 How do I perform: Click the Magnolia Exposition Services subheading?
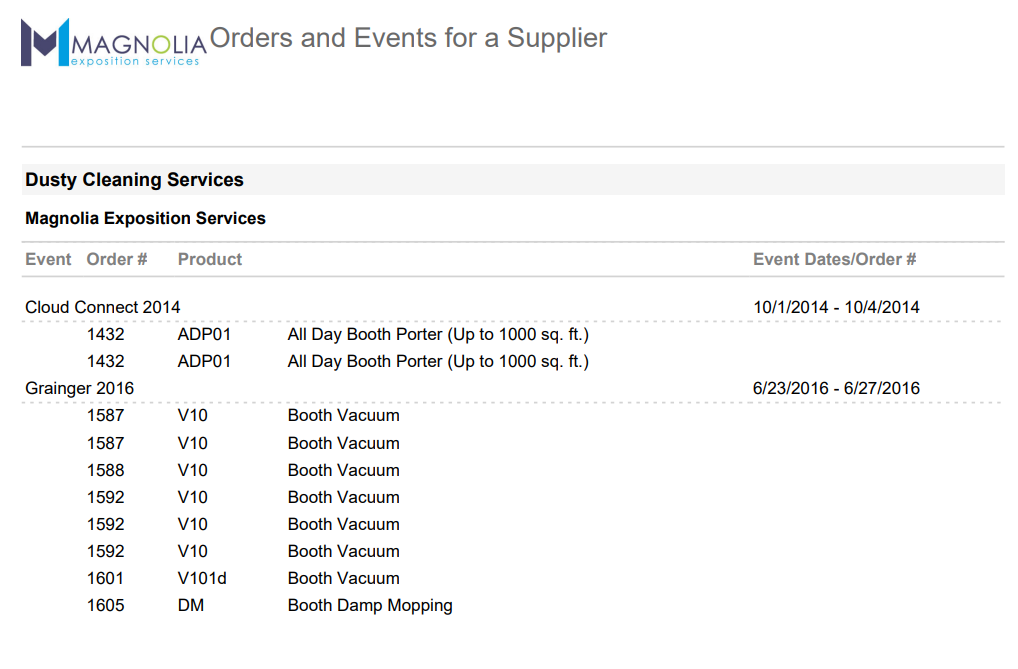coord(145,218)
